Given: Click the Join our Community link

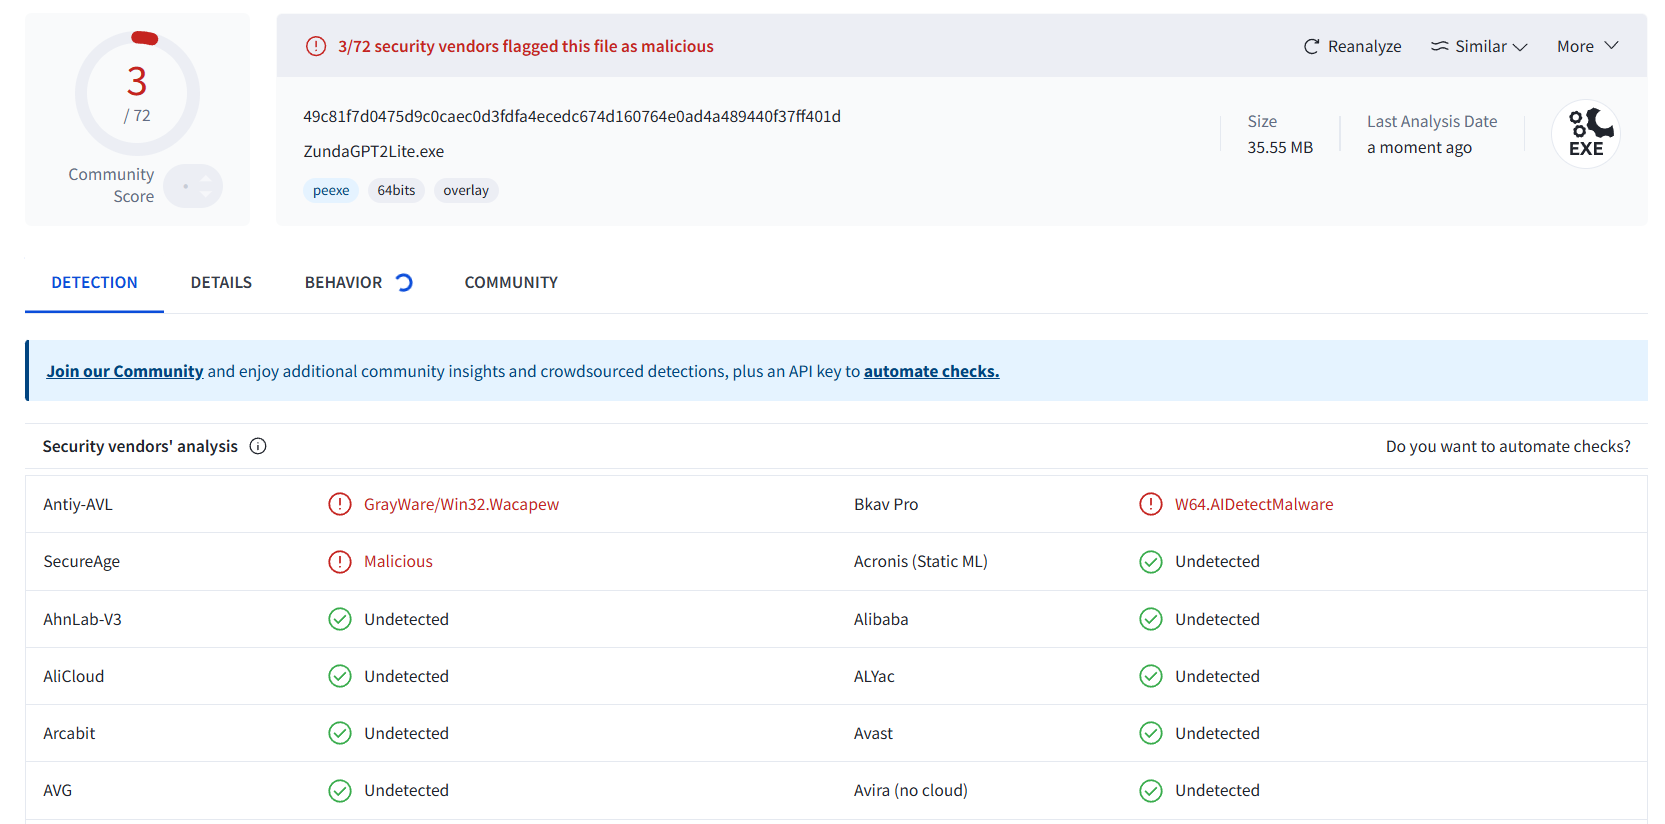Looking at the screenshot, I should pyautogui.click(x=125, y=371).
